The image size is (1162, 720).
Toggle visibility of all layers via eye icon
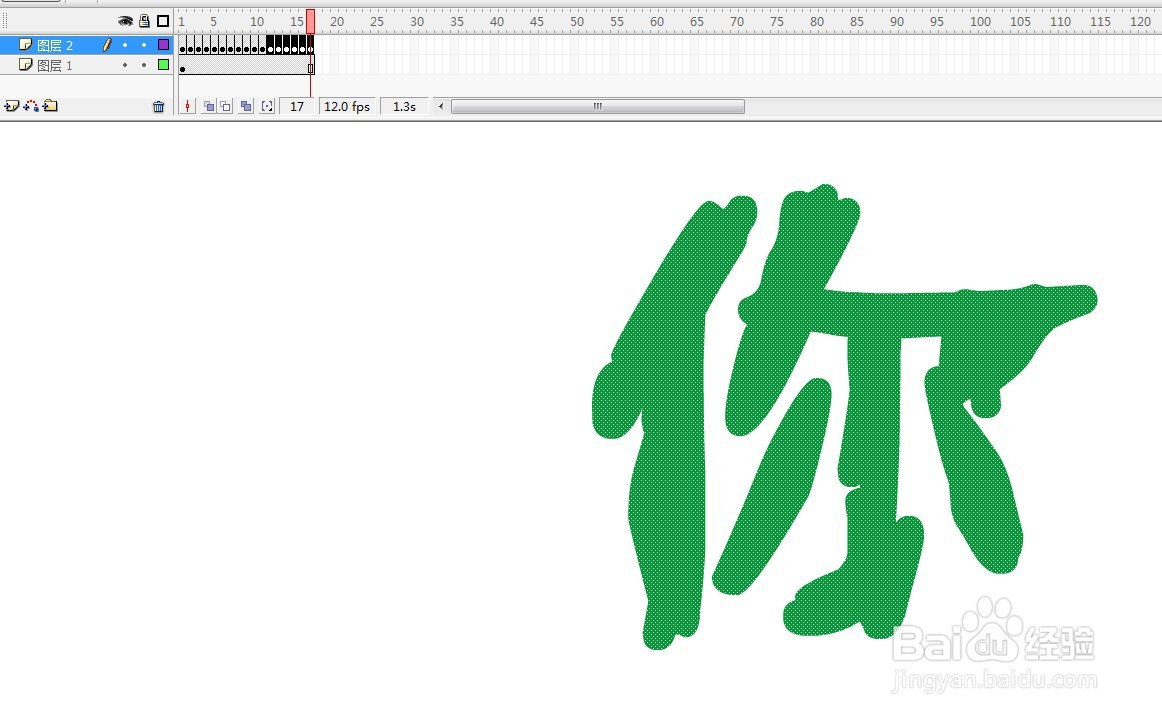click(x=125, y=20)
